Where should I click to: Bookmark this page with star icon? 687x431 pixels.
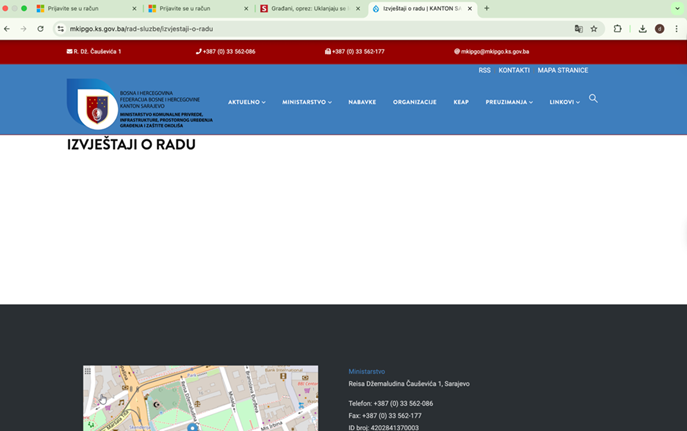tap(593, 29)
